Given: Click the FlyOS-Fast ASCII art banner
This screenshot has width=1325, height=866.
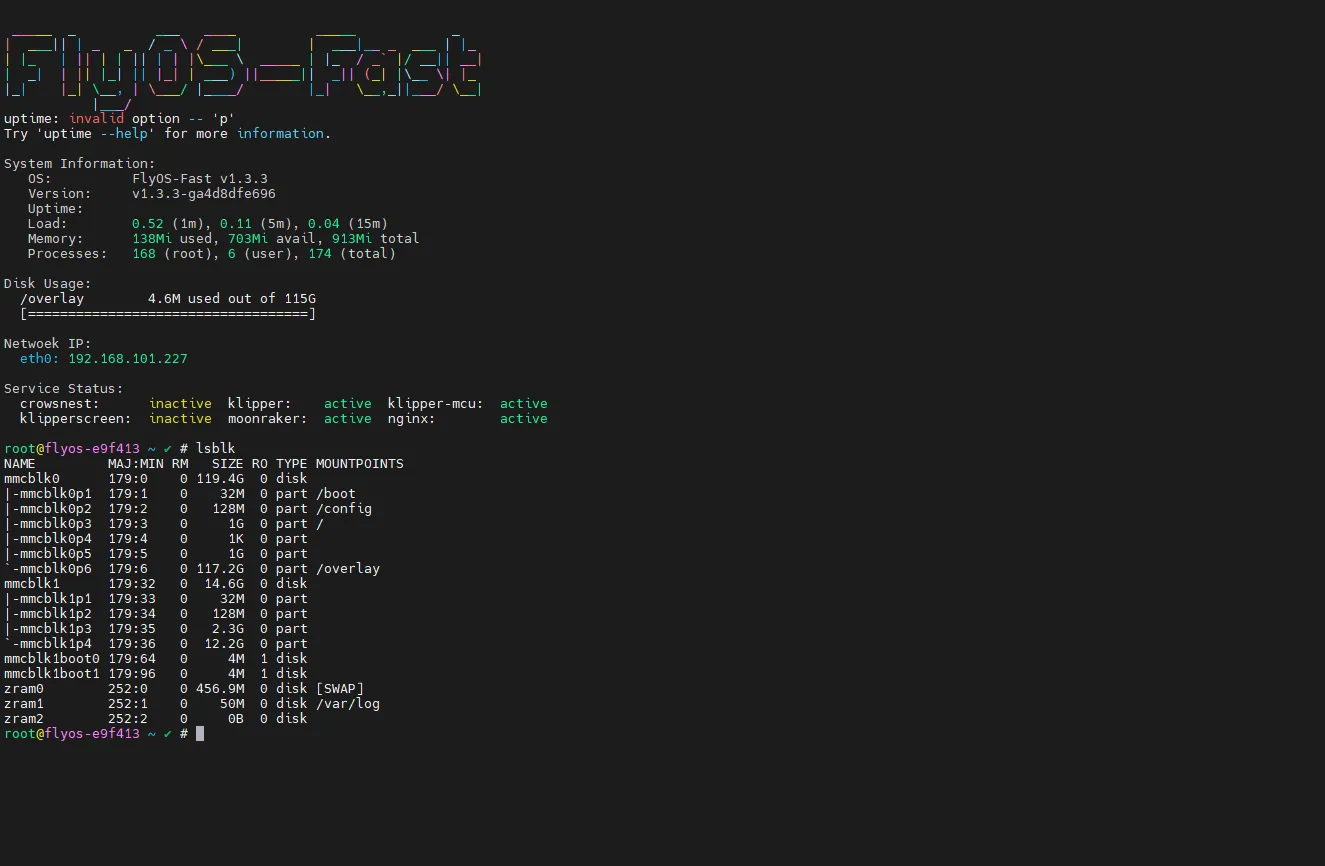Looking at the screenshot, I should 243,65.
